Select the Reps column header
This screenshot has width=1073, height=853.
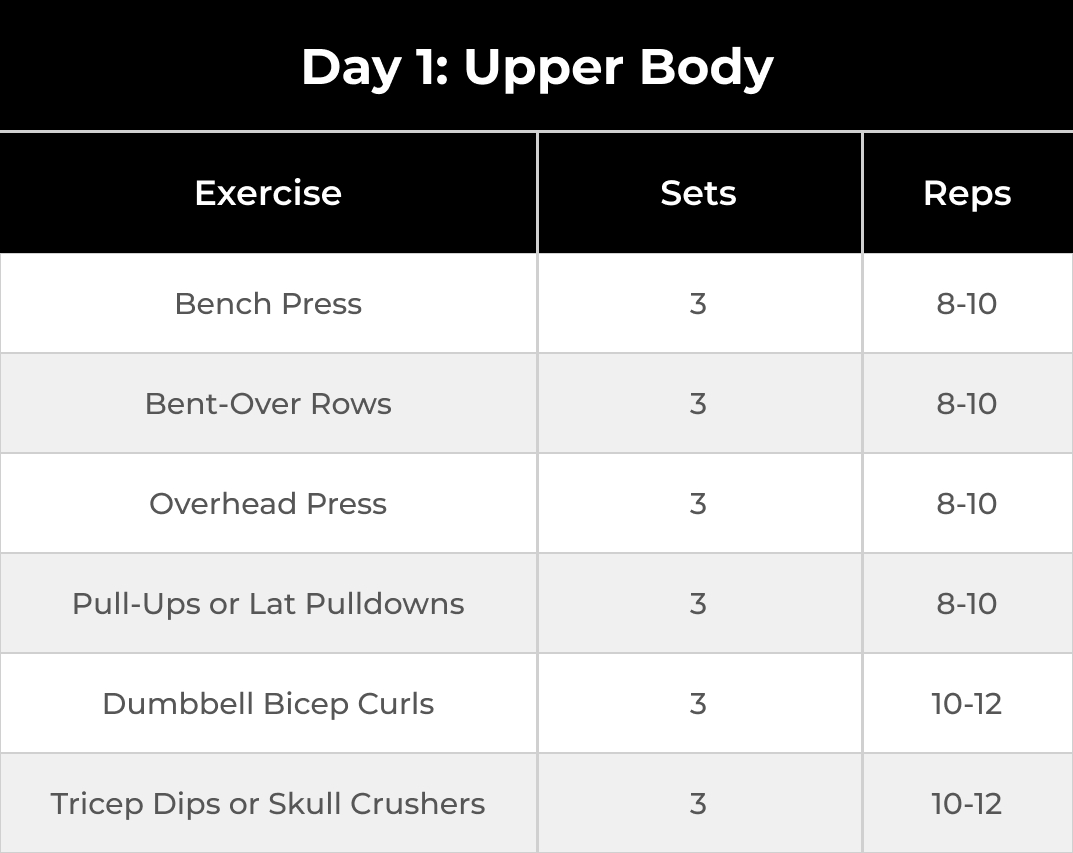pos(966,193)
